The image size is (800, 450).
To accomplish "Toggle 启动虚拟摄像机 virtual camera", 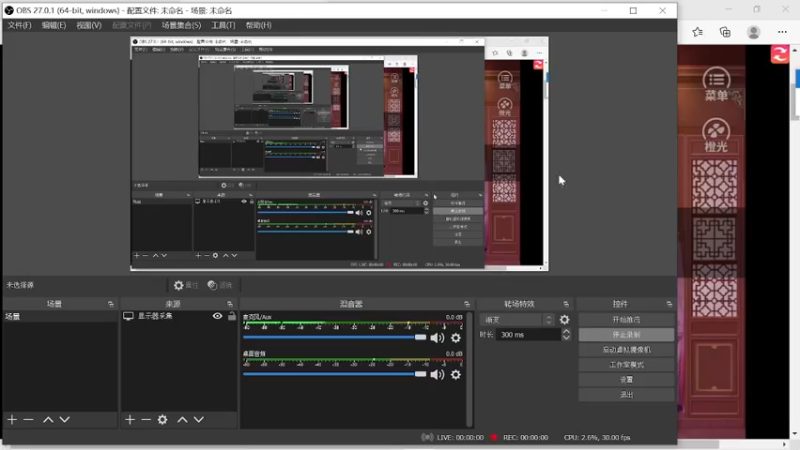I will (x=626, y=350).
